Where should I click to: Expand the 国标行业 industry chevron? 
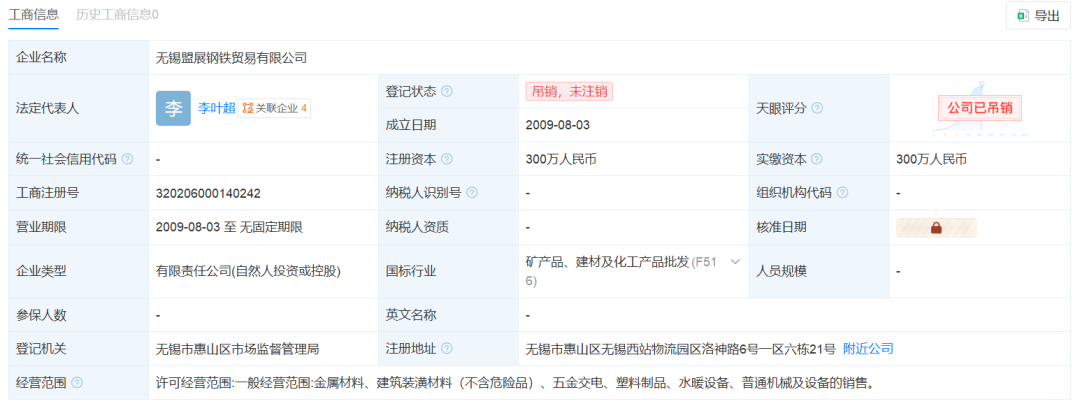(x=735, y=261)
